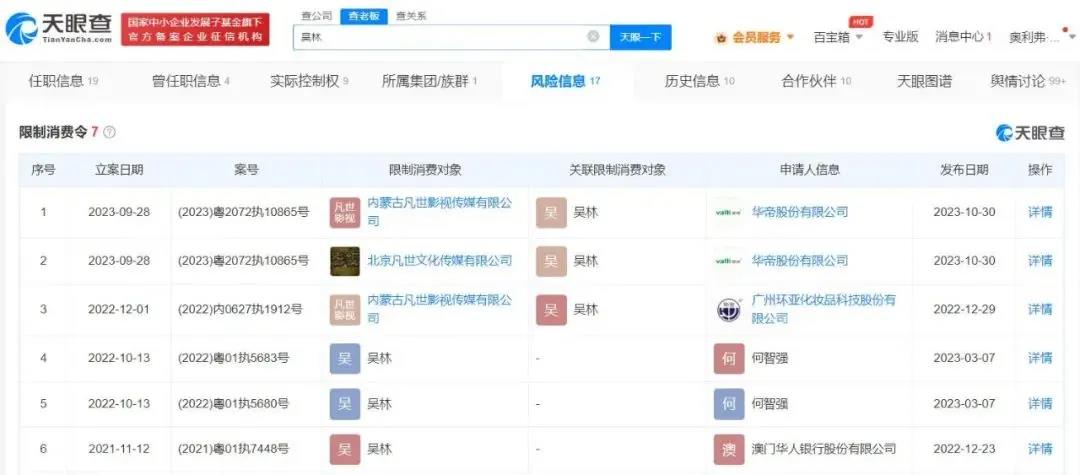Click the 天眼一下 search button

(x=640, y=37)
